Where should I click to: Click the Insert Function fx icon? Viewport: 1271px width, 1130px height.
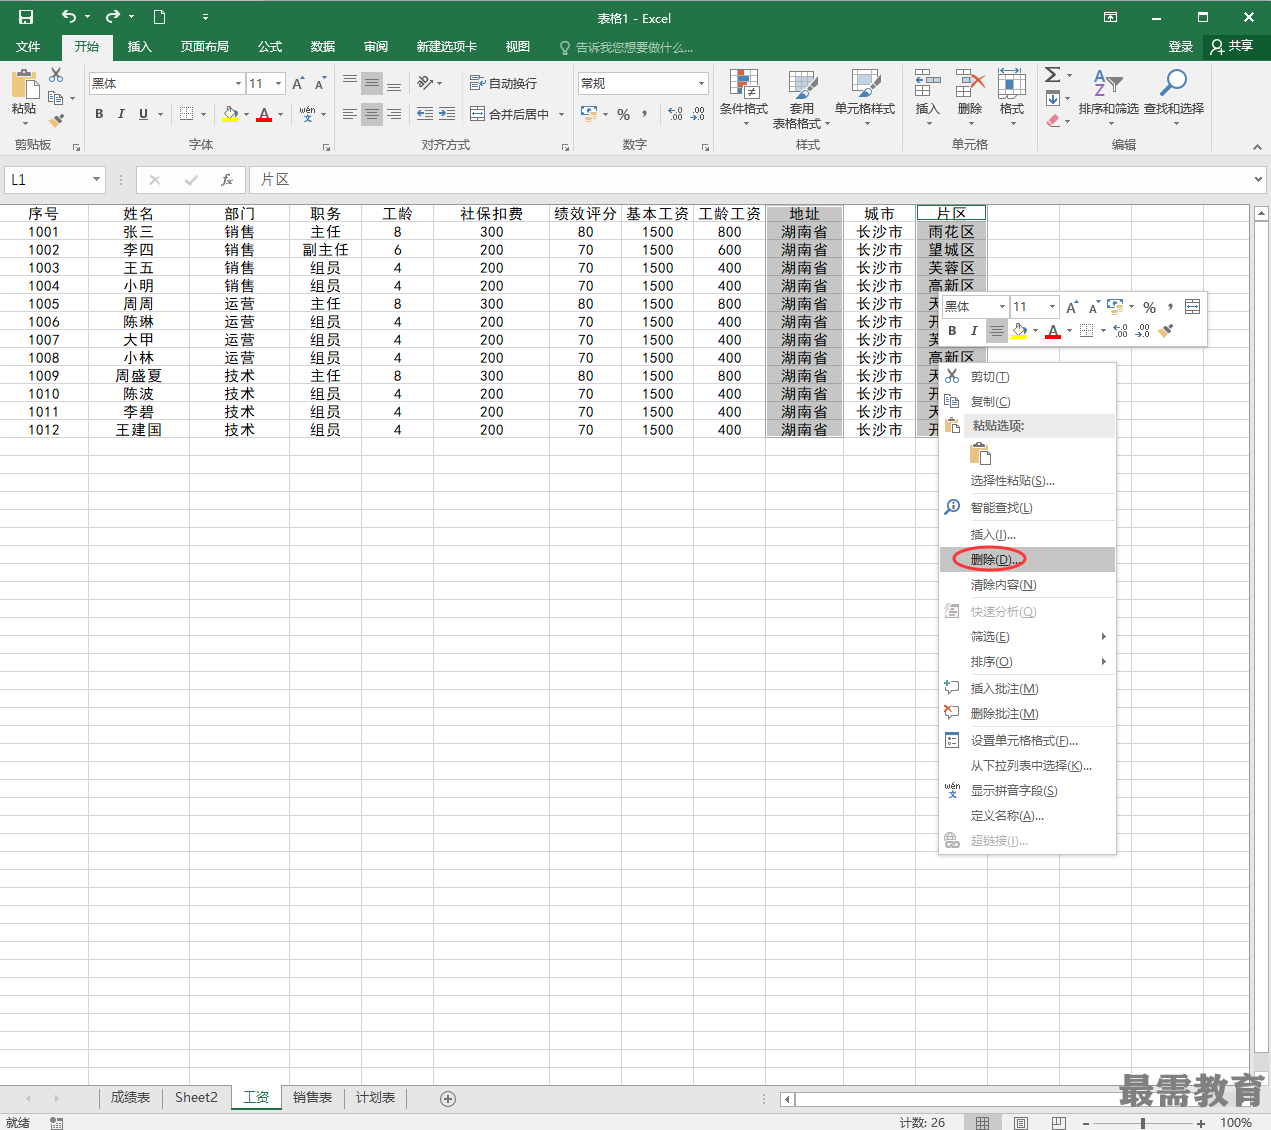pyautogui.click(x=227, y=180)
